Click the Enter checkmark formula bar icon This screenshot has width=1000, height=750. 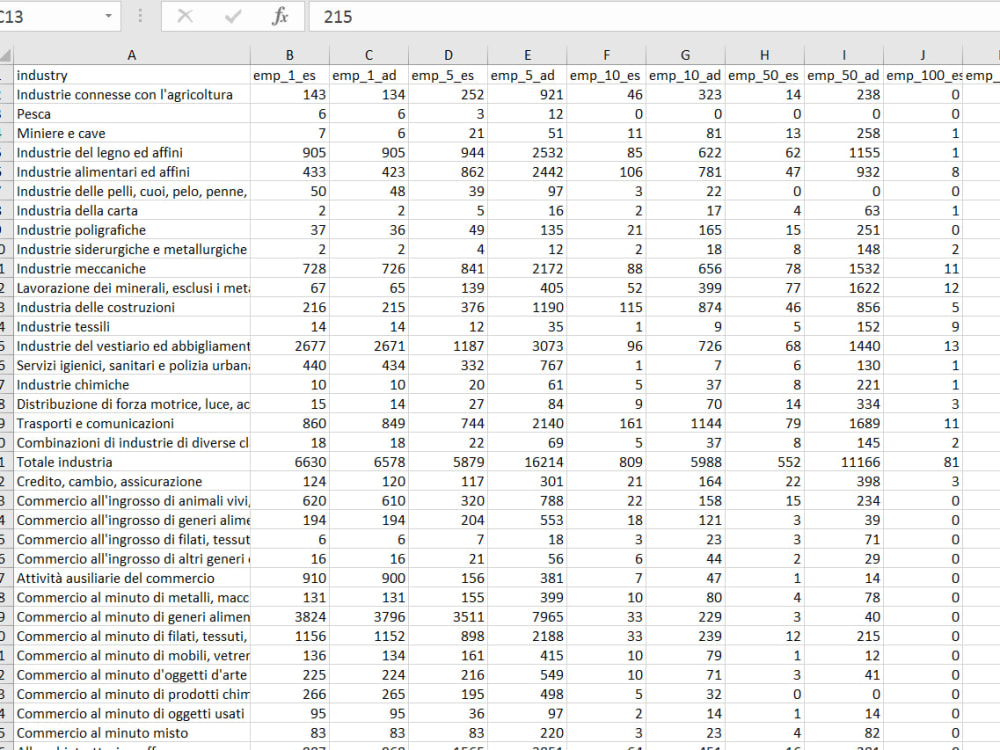[x=233, y=16]
